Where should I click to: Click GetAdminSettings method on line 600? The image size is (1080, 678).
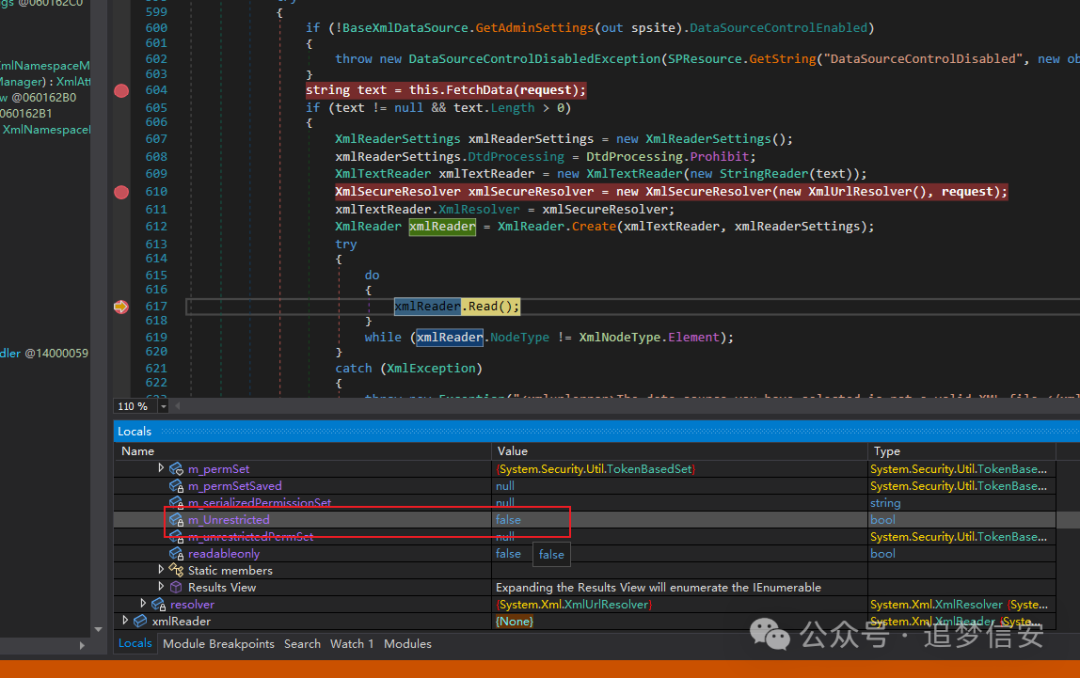[x=534, y=28]
